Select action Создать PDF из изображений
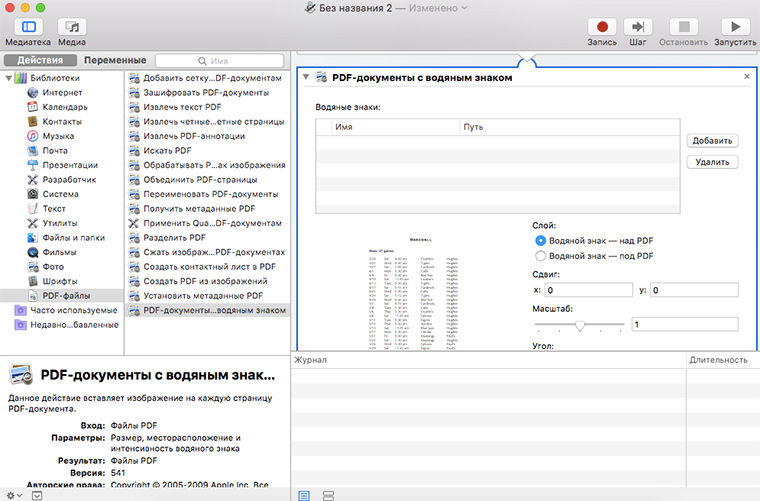This screenshot has height=501, width=760. coord(207,282)
